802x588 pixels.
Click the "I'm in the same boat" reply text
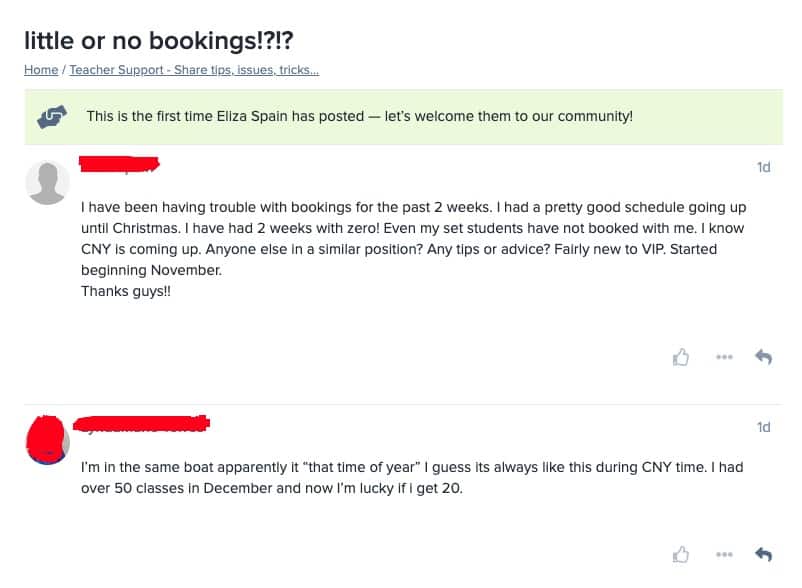pyautogui.click(x=412, y=478)
